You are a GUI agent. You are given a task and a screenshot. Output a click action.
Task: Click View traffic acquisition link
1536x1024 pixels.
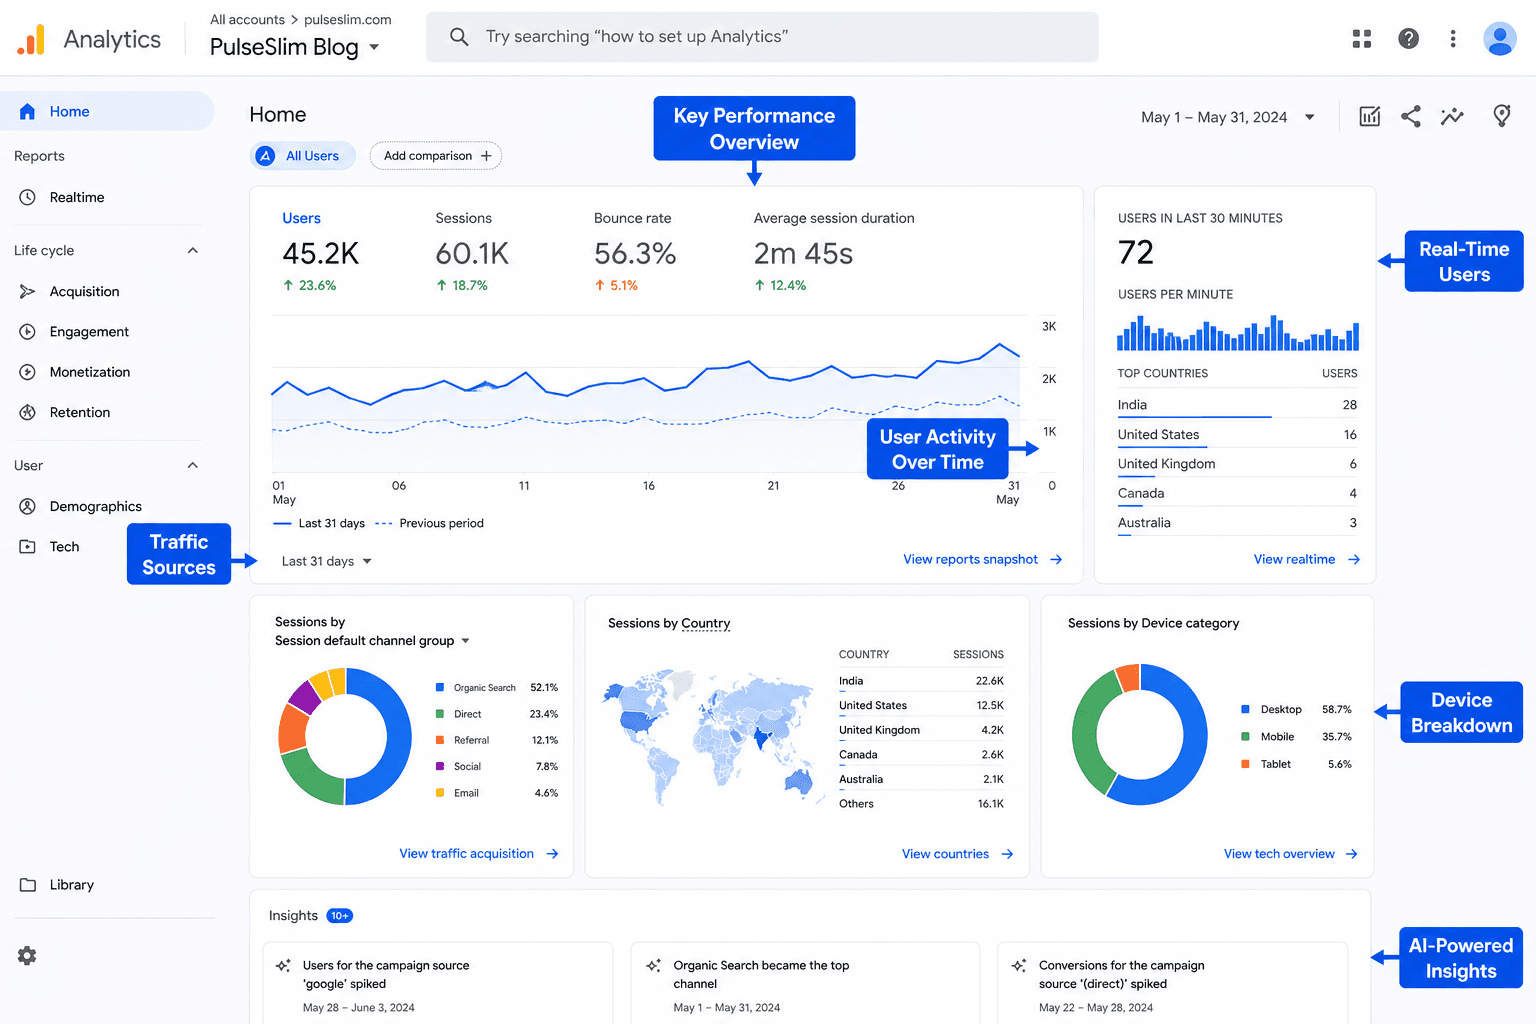[479, 853]
